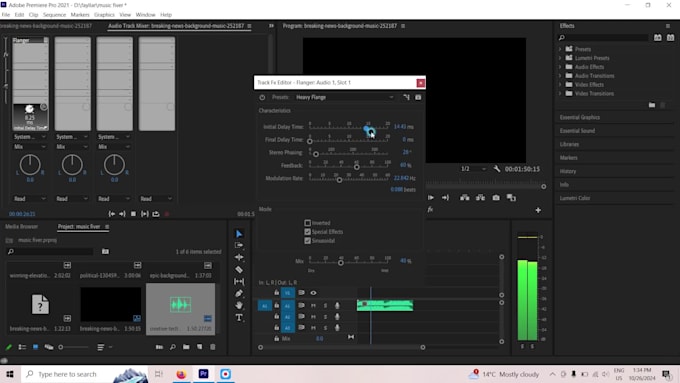The image size is (680, 383).
Task: Open System input dropdown under Flanger channel
Action: tap(30, 137)
